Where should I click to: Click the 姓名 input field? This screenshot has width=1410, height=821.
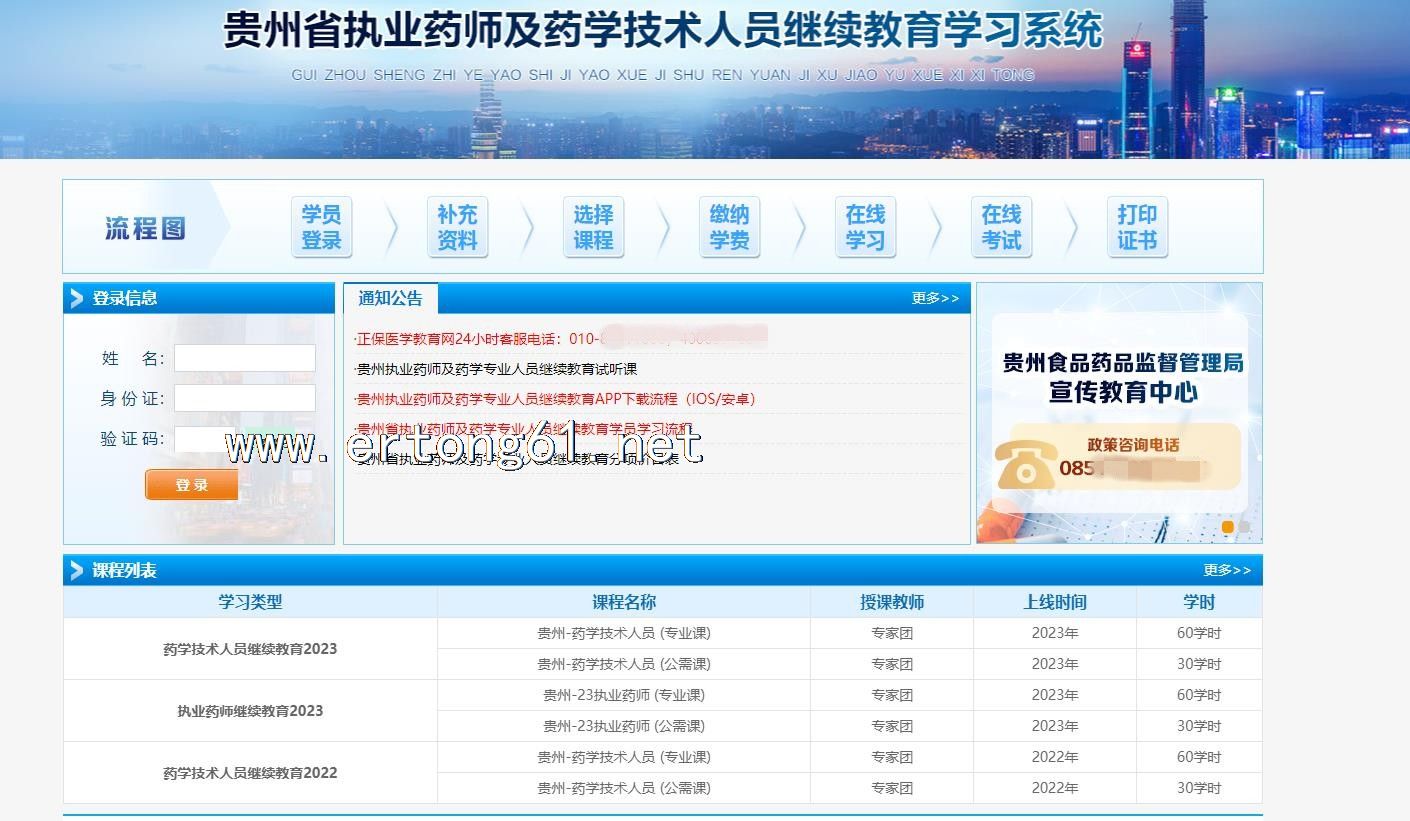[x=245, y=358]
